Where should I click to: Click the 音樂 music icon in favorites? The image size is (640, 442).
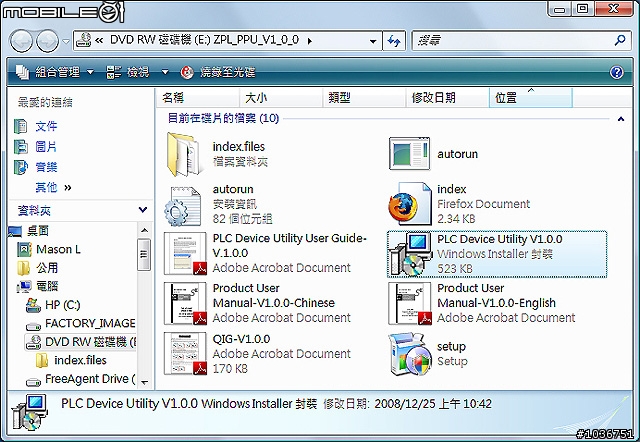20,167
